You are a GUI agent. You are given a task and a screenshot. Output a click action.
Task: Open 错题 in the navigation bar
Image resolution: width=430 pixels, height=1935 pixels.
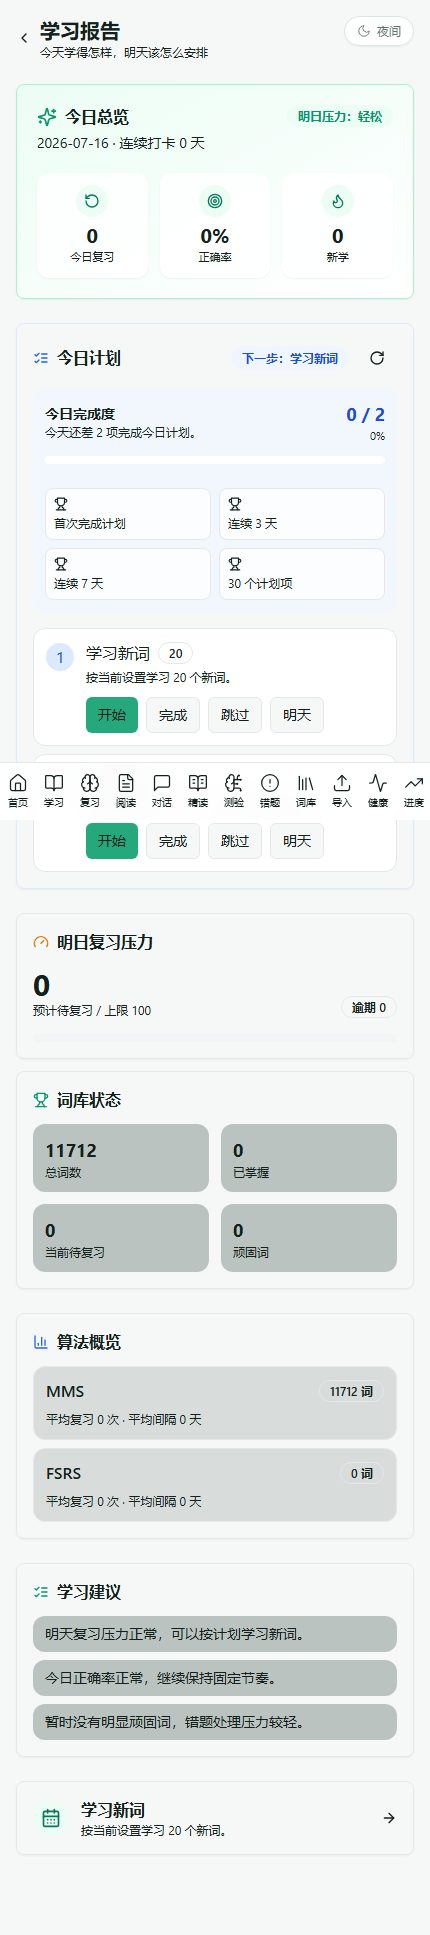point(270,790)
